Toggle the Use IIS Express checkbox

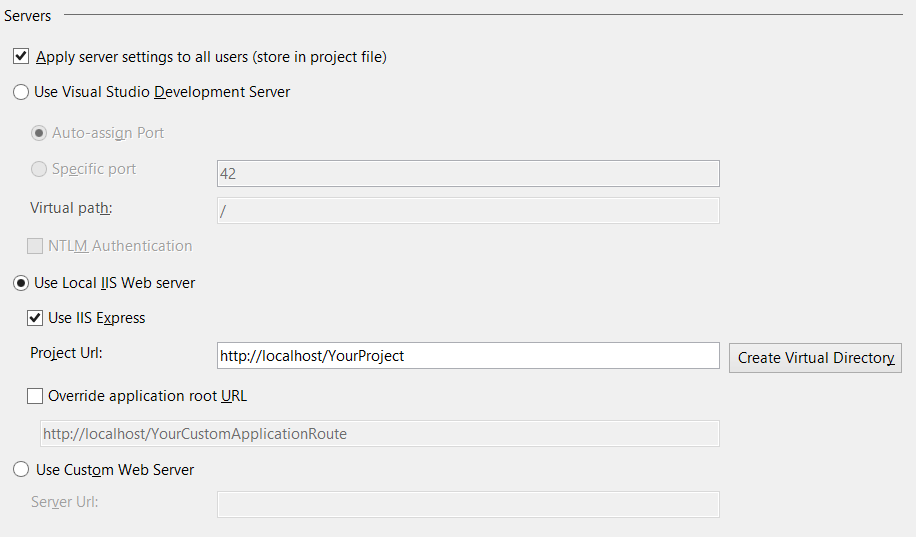click(x=35, y=318)
